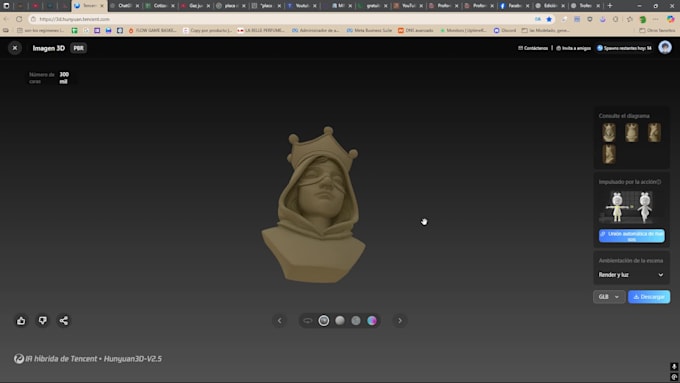680x383 pixels.
Task: Switch to the Edició browser tab
Action: tap(550, 6)
